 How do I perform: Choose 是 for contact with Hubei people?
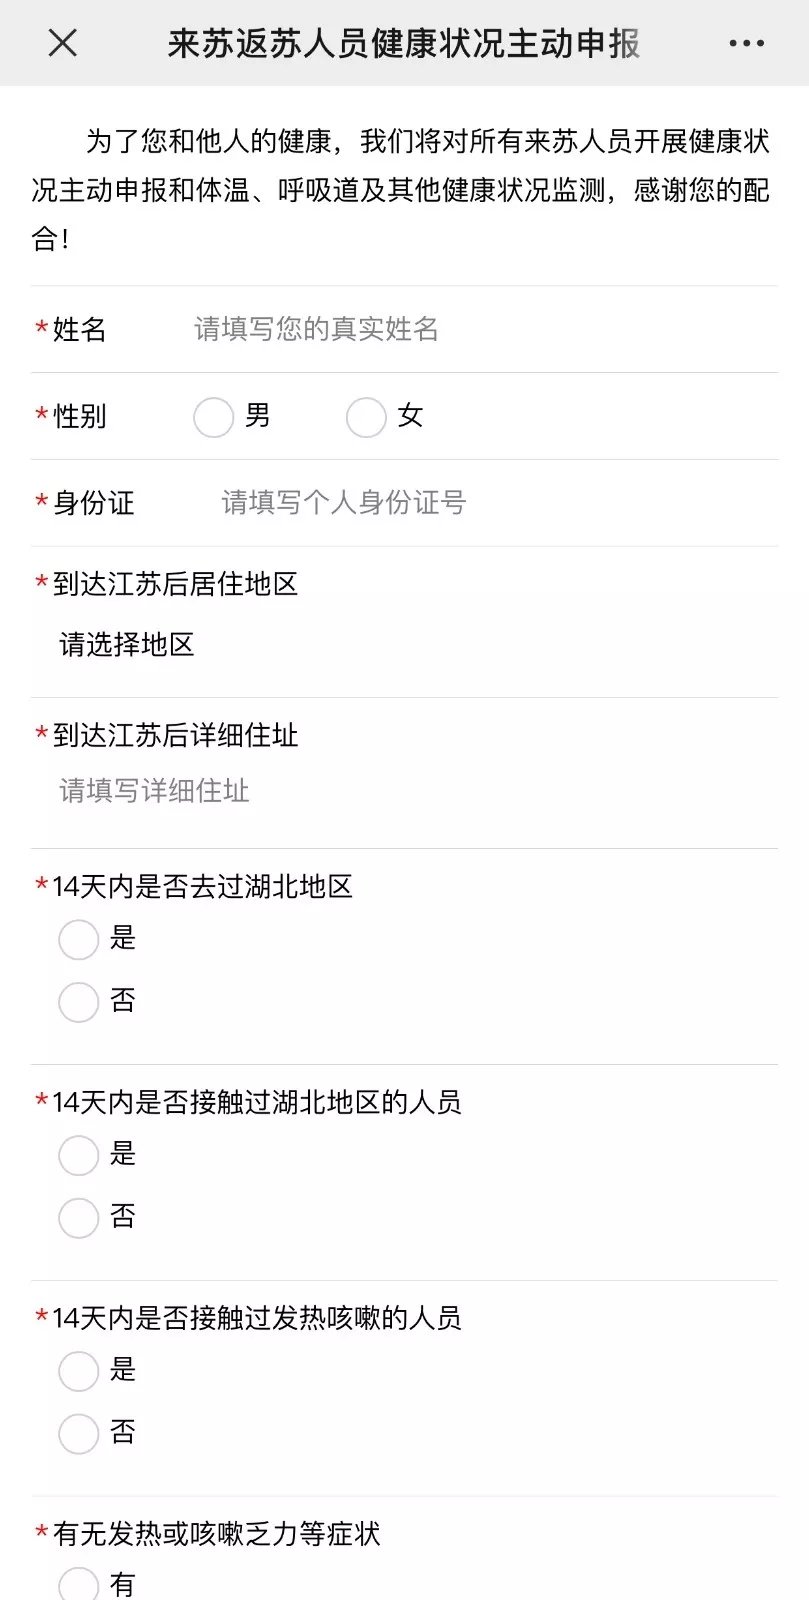click(x=79, y=1156)
